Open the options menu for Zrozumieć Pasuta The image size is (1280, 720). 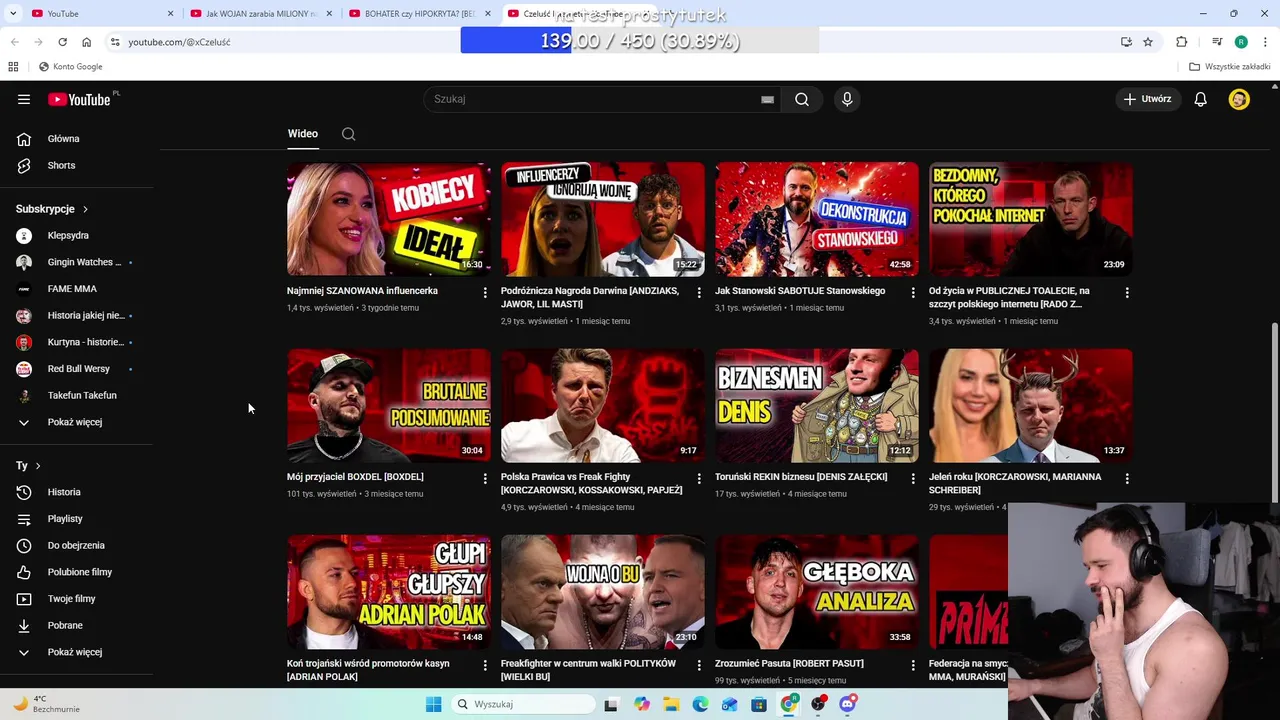pos(913,665)
